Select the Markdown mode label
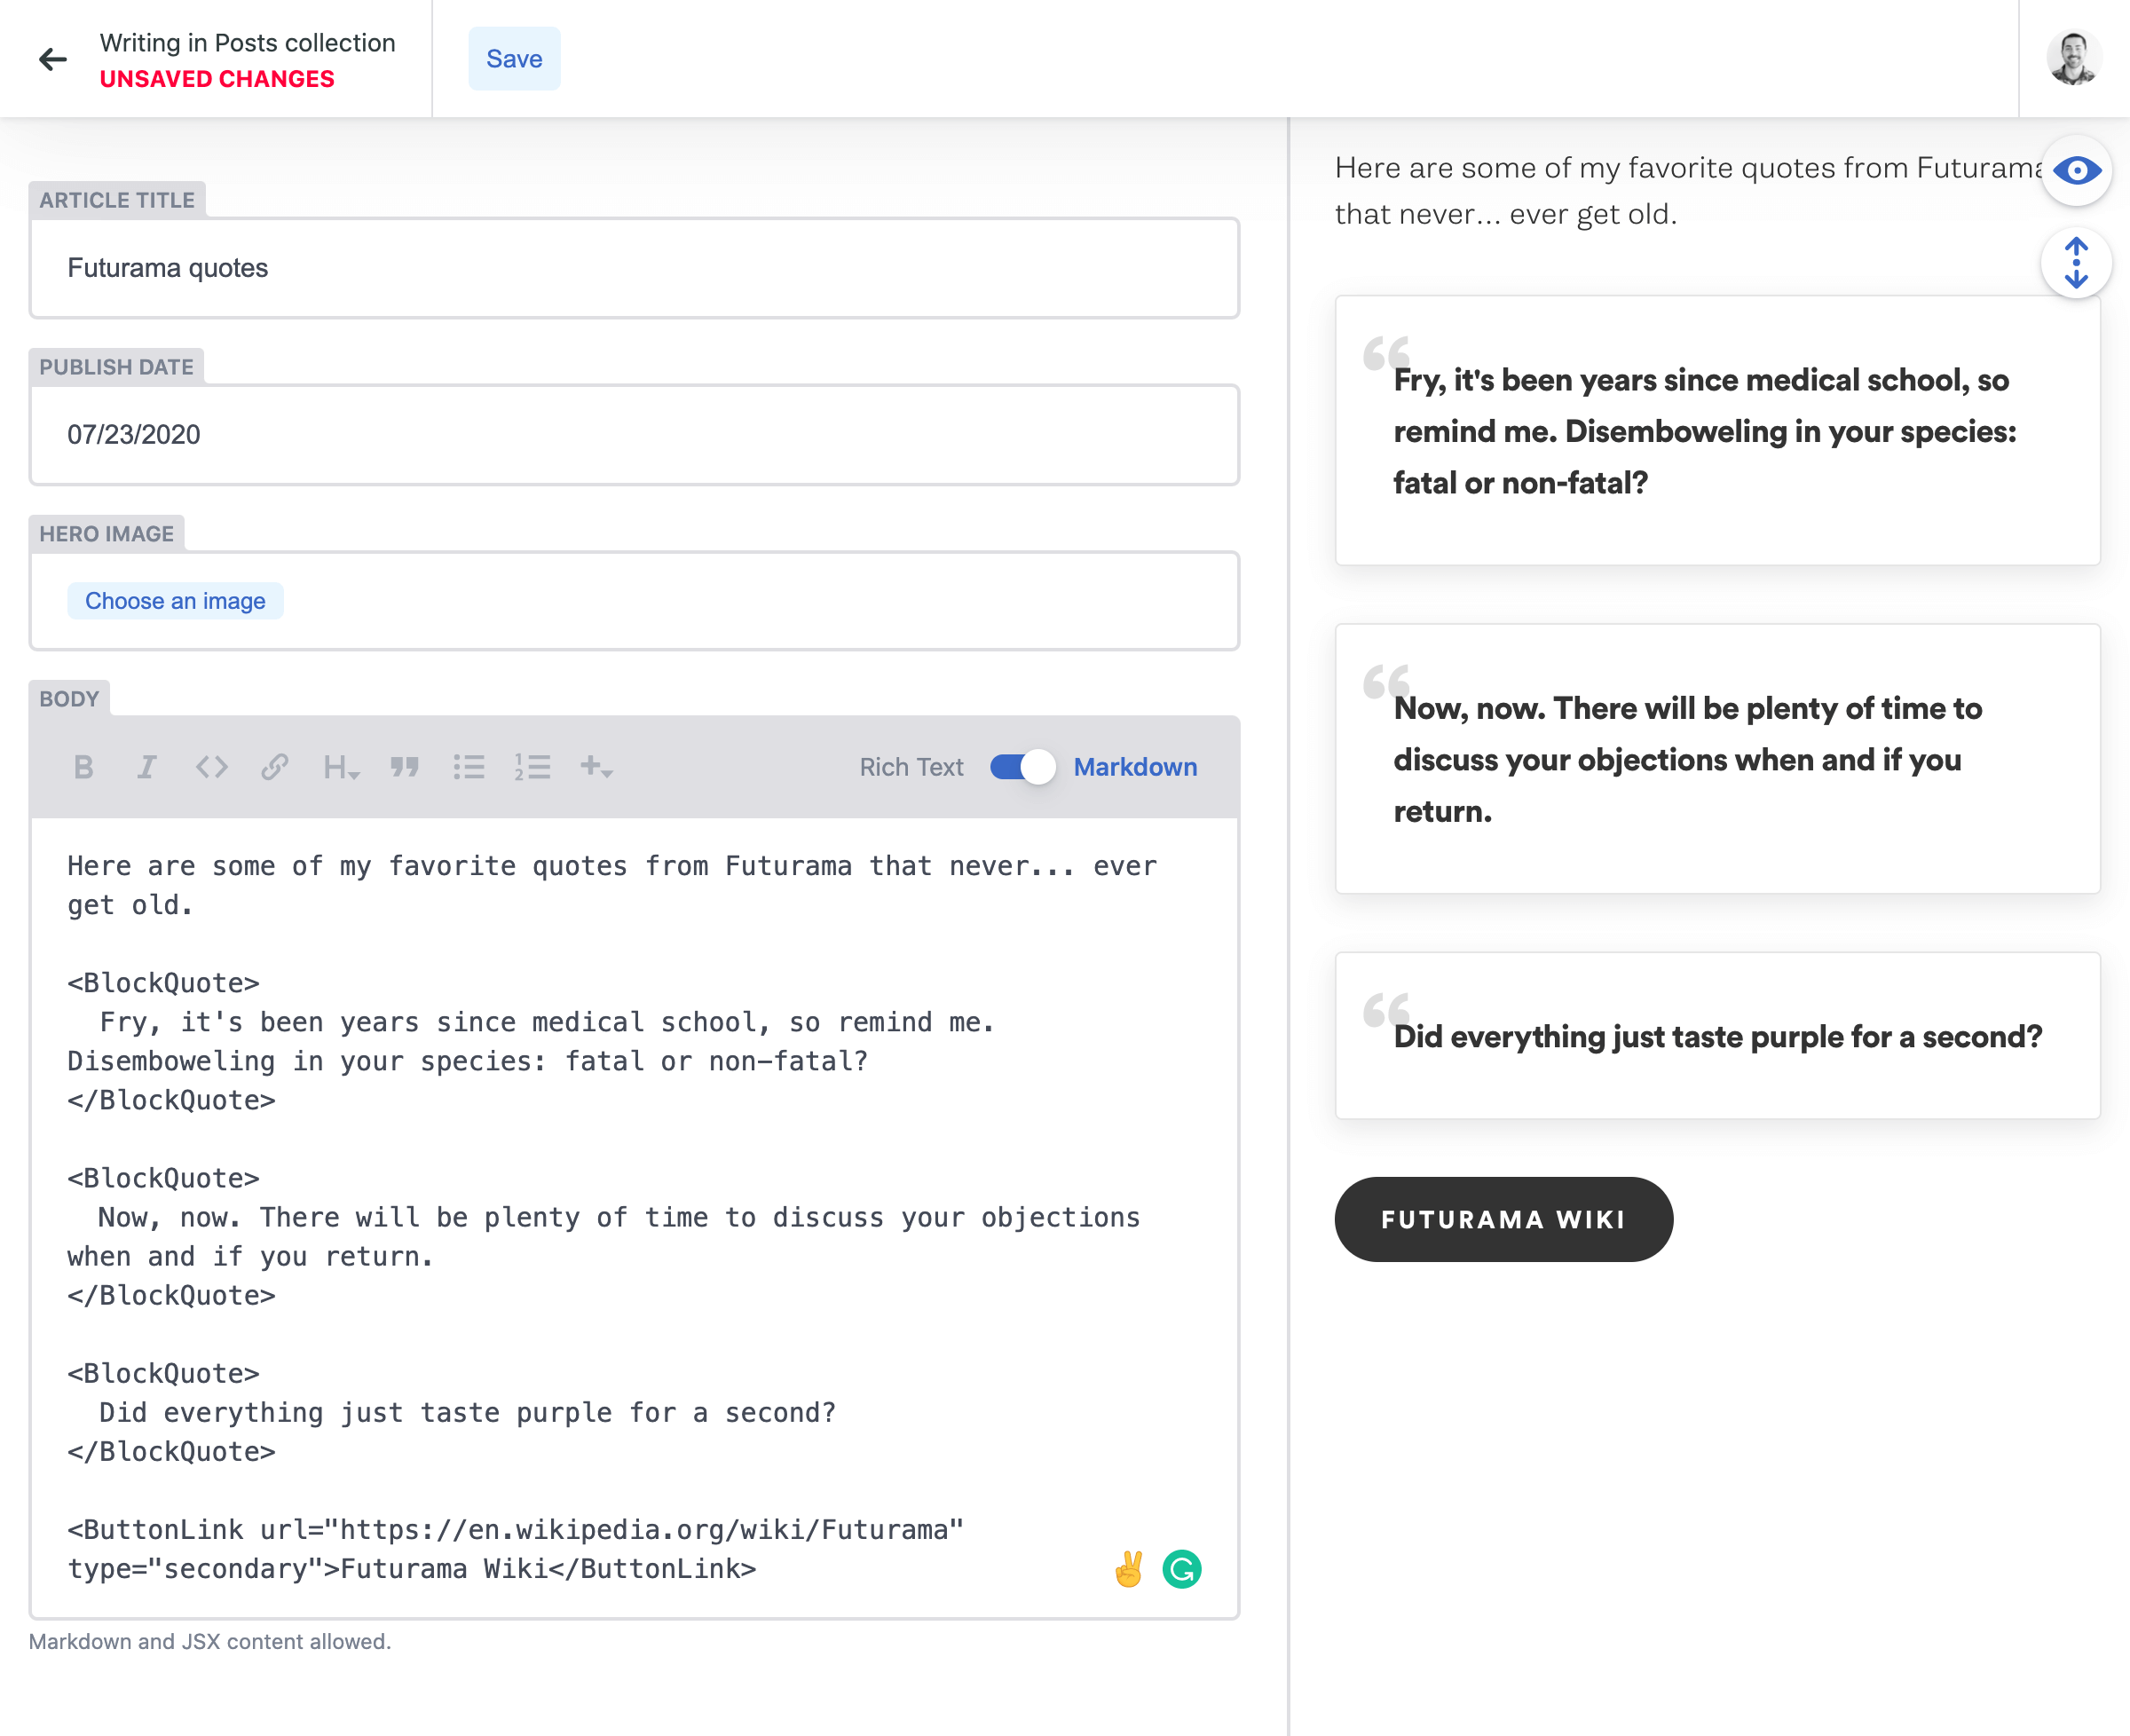Viewport: 2130px width, 1736px height. pos(1135,767)
